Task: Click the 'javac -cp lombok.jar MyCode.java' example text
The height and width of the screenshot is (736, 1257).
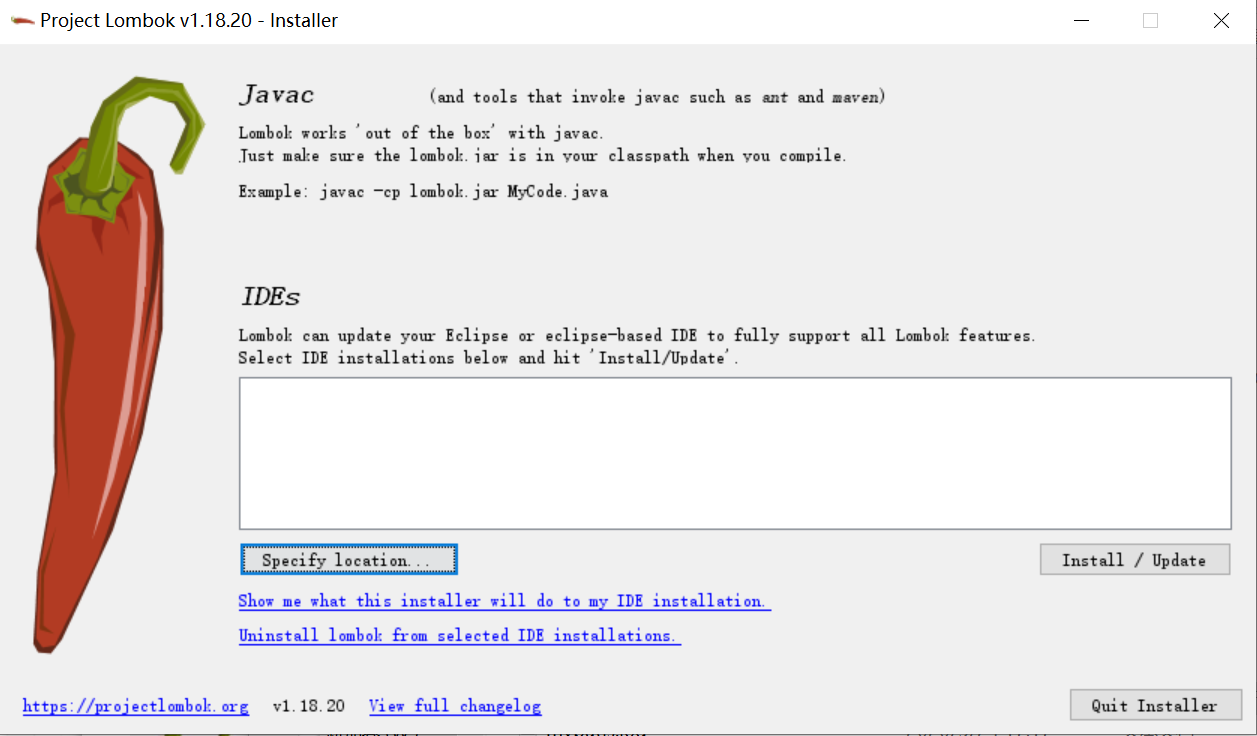Action: coord(464,191)
